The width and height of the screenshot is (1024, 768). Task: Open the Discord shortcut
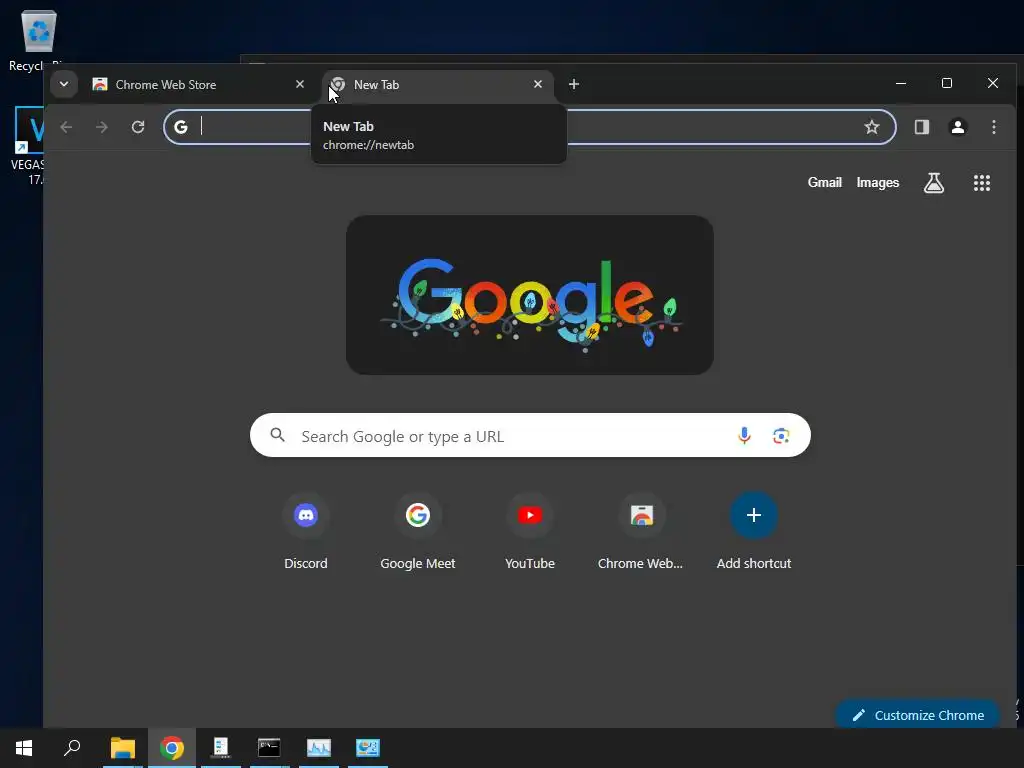[x=306, y=532]
